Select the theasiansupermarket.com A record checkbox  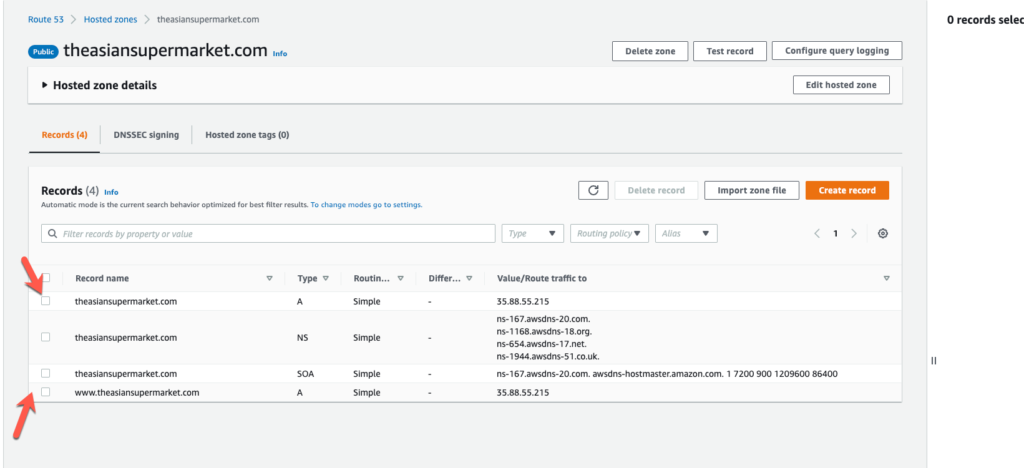click(x=46, y=301)
